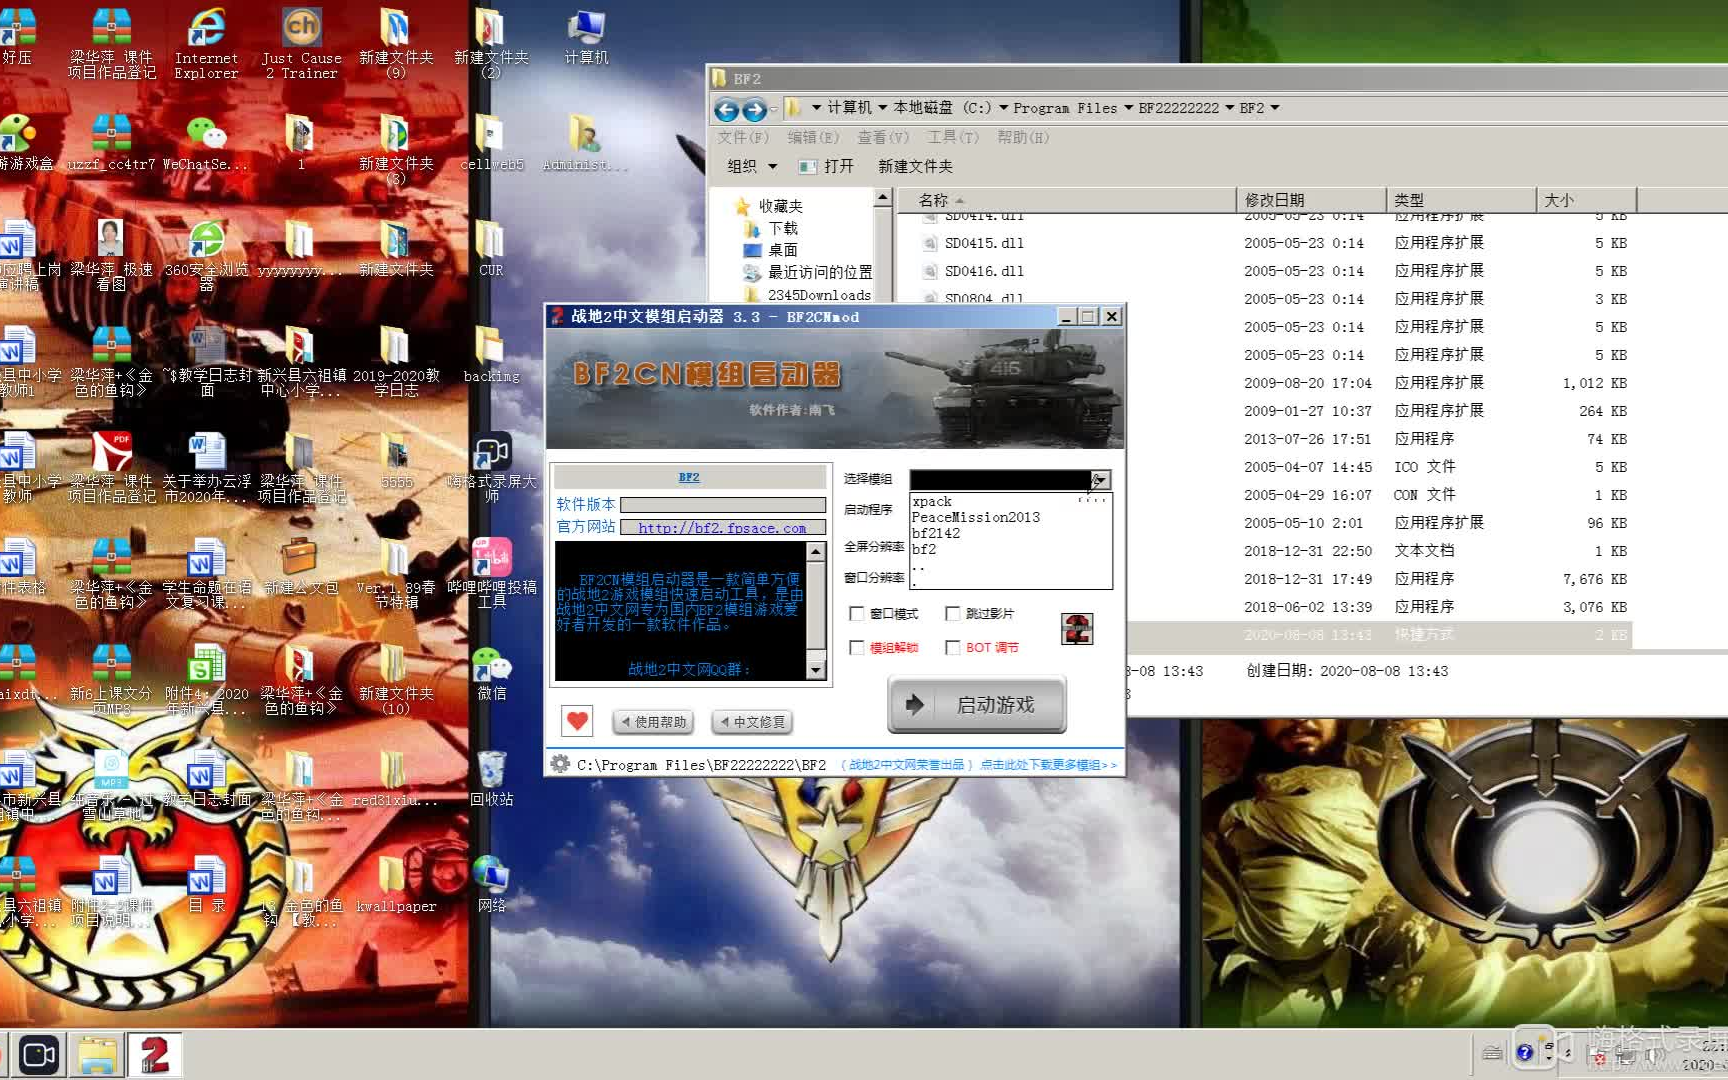Select the cellweb5 desktop icon
The width and height of the screenshot is (1728, 1080).
point(490,143)
